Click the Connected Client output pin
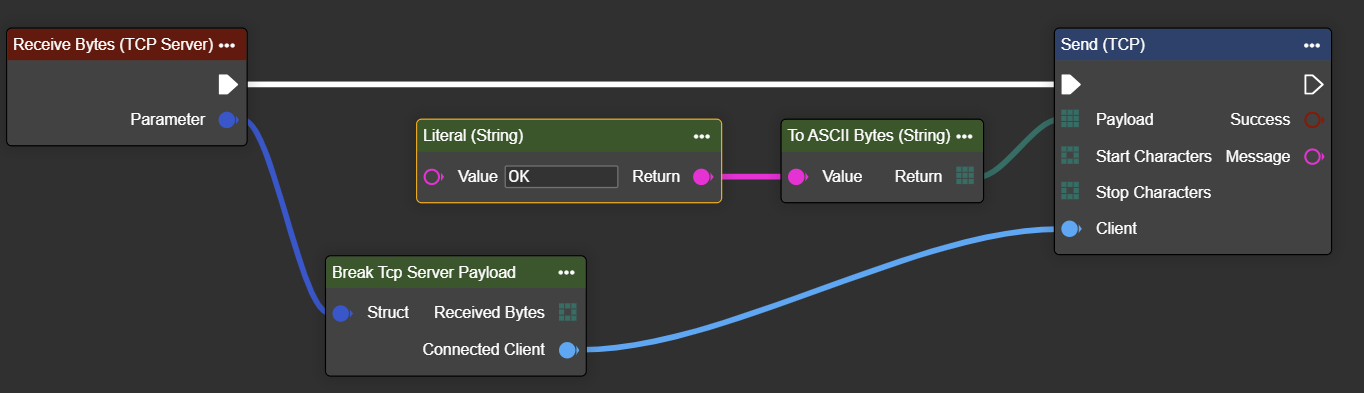Viewport: 1364px width, 393px height. (568, 349)
